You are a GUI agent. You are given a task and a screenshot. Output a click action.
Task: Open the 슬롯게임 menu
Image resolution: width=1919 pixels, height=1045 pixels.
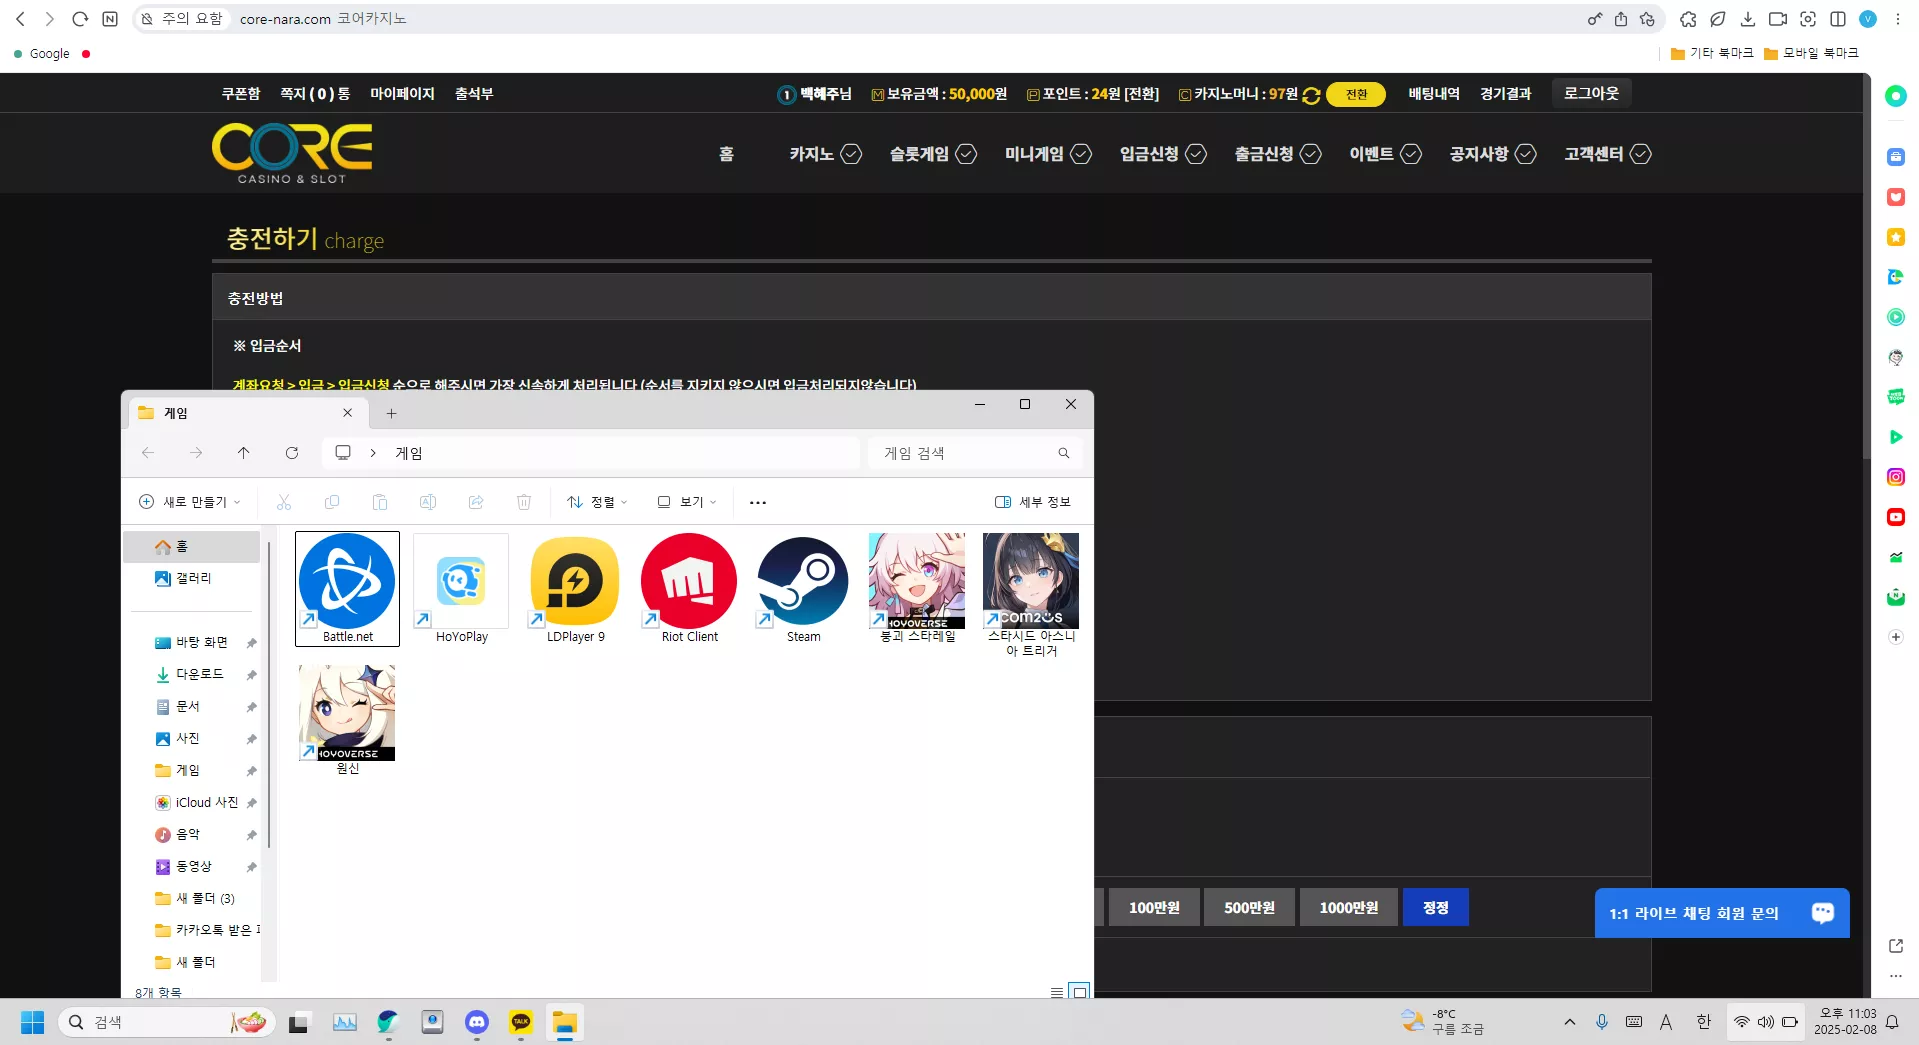click(x=933, y=154)
